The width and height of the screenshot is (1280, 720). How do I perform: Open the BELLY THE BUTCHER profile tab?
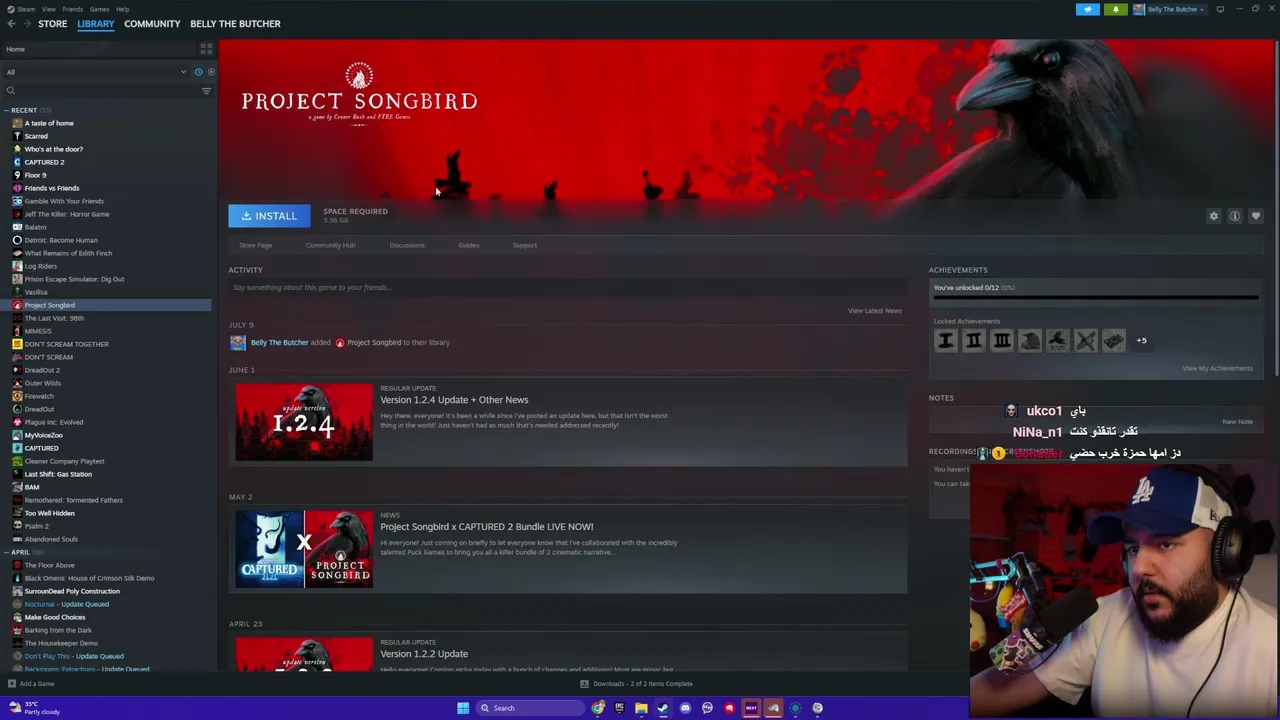pos(235,24)
